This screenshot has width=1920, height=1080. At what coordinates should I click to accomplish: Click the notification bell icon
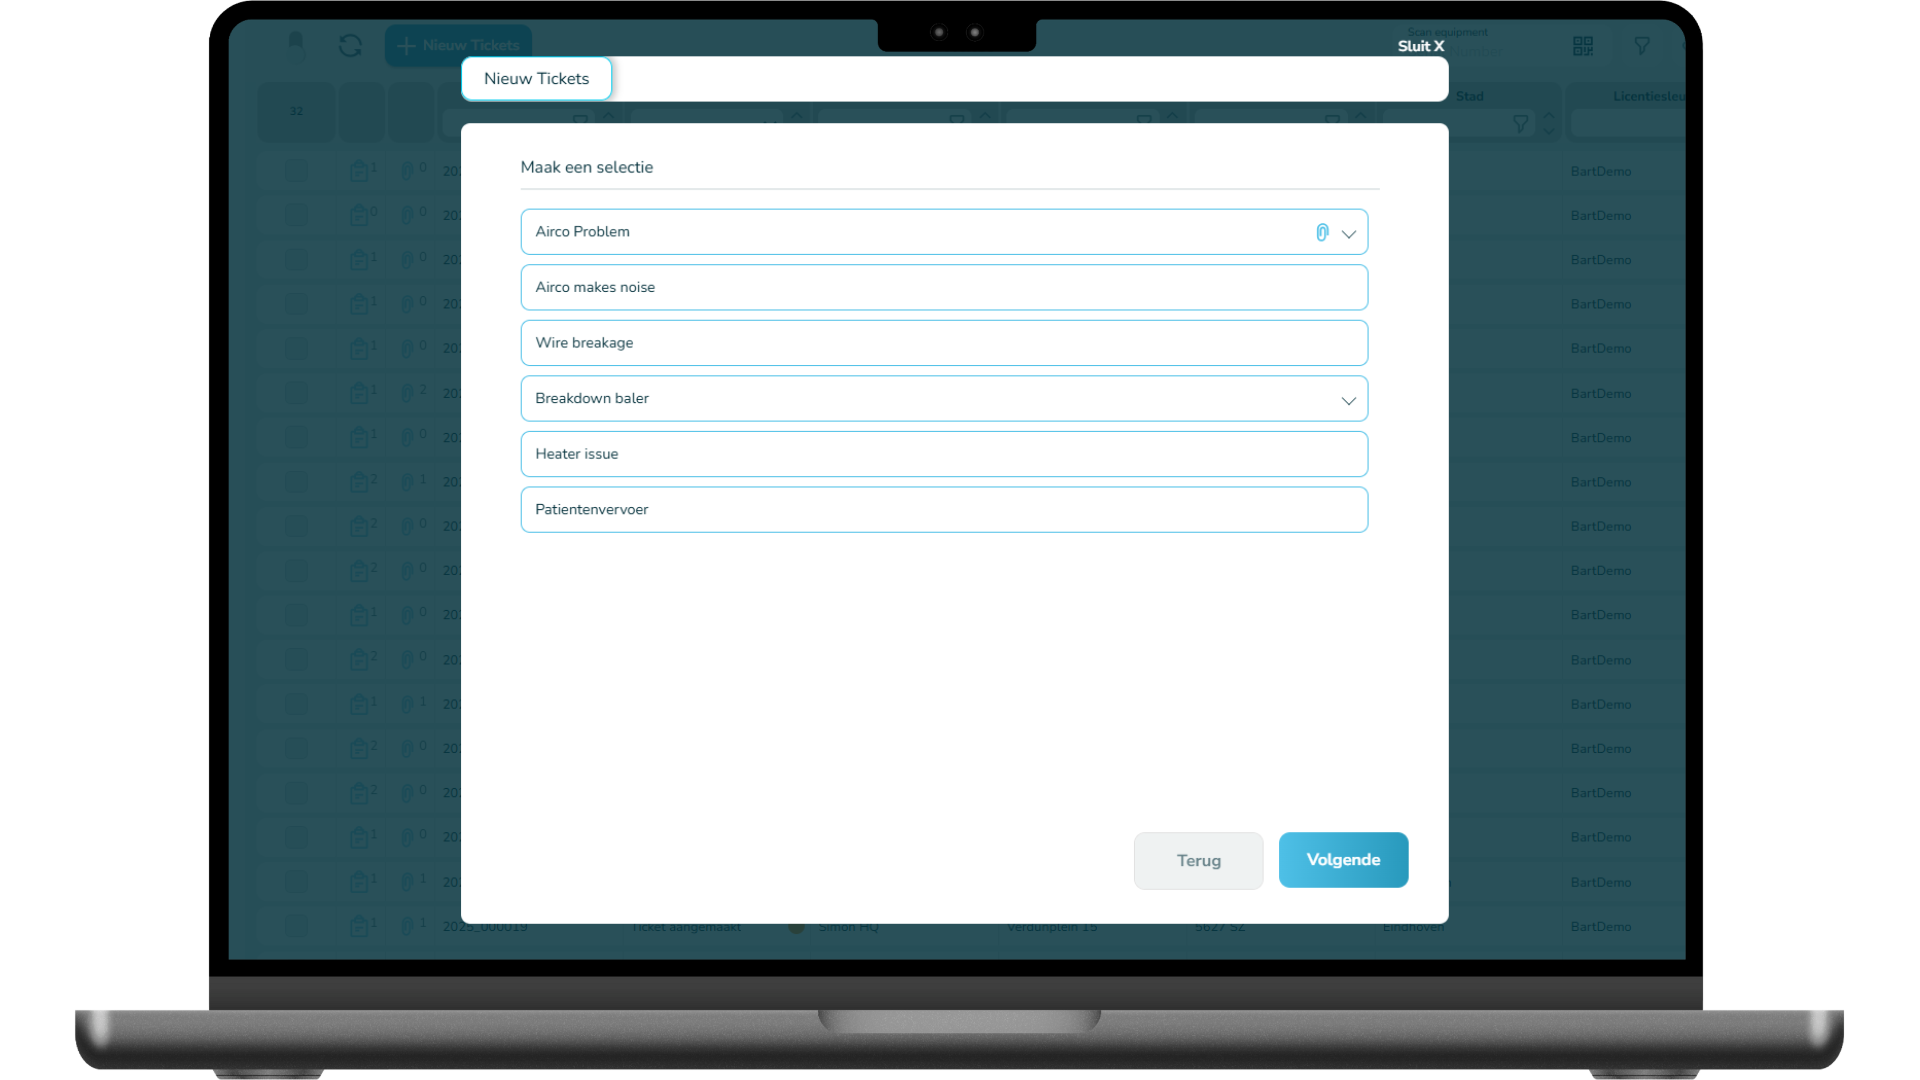(x=296, y=44)
